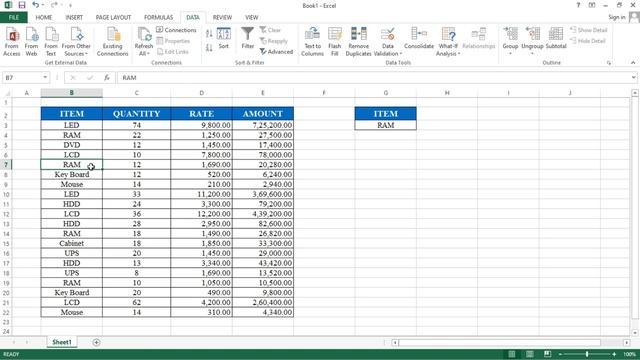Open Data Validation
Image resolution: width=640 pixels, height=360 pixels.
pyautogui.click(x=387, y=41)
